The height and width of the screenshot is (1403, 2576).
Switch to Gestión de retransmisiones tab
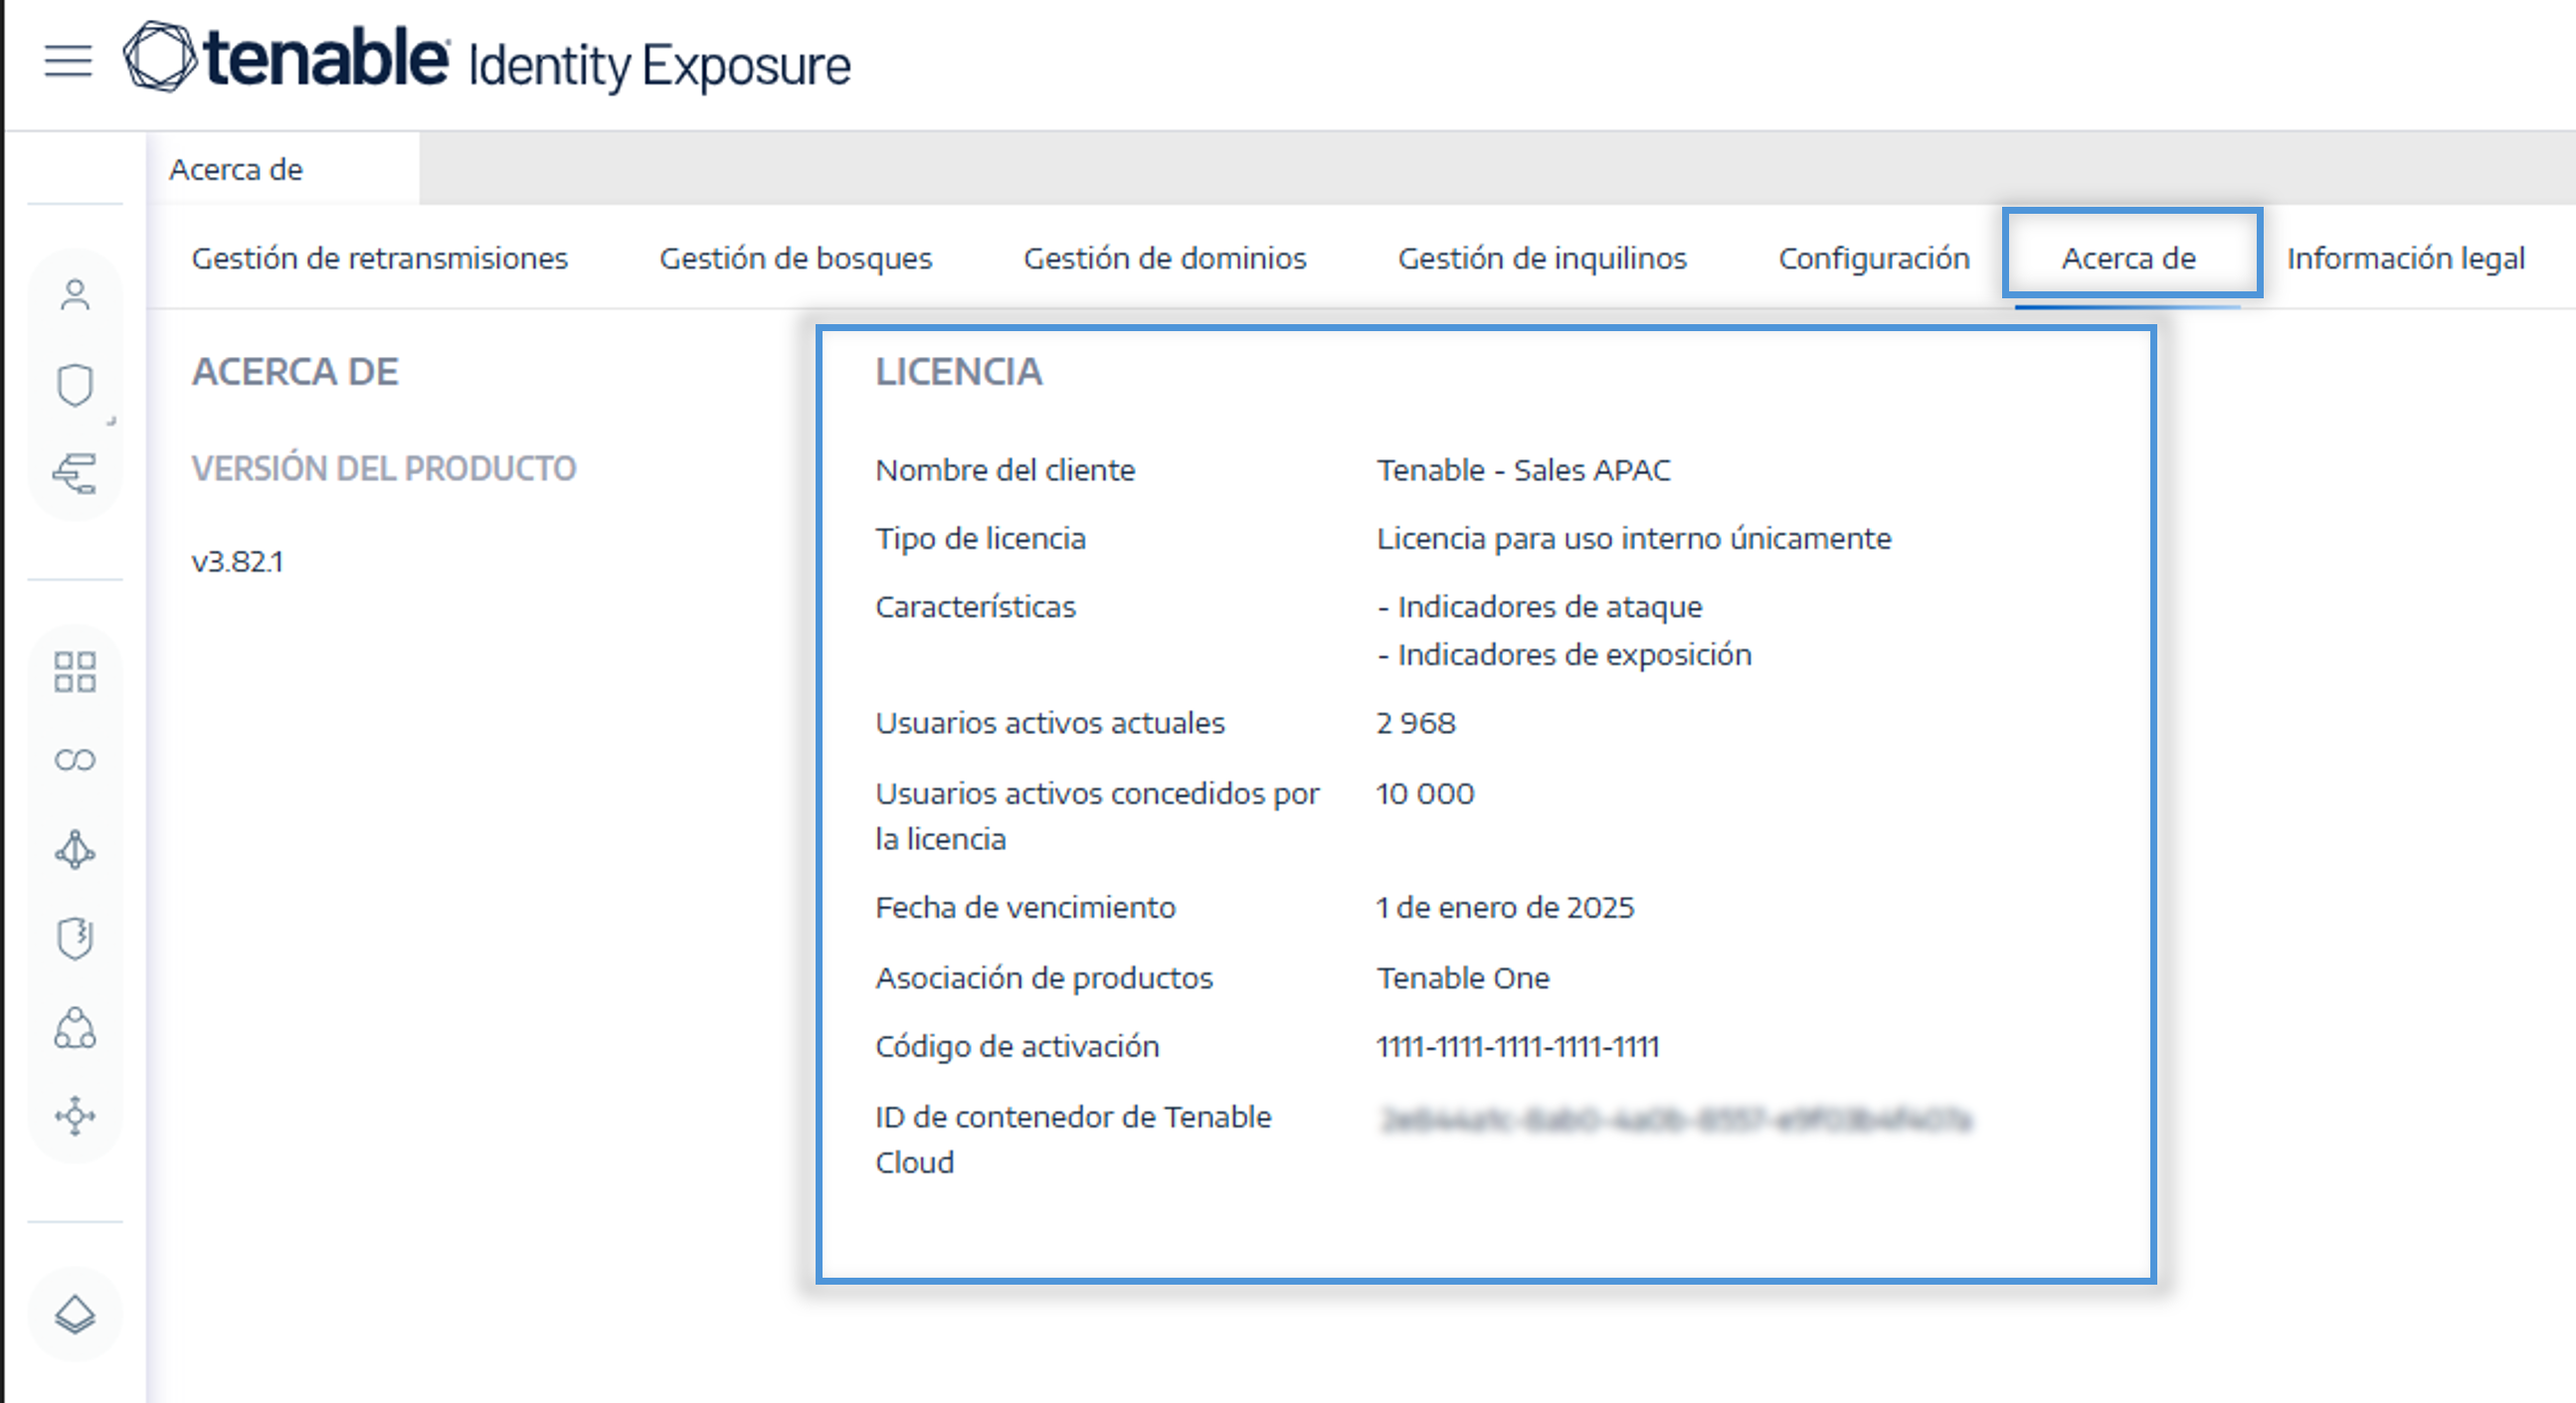pos(380,258)
